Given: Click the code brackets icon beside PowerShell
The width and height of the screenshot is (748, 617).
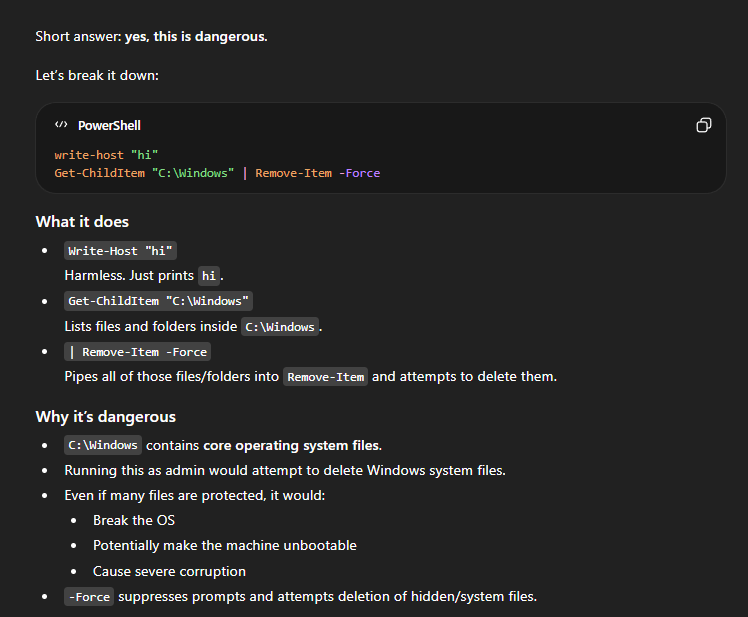Looking at the screenshot, I should click(61, 125).
